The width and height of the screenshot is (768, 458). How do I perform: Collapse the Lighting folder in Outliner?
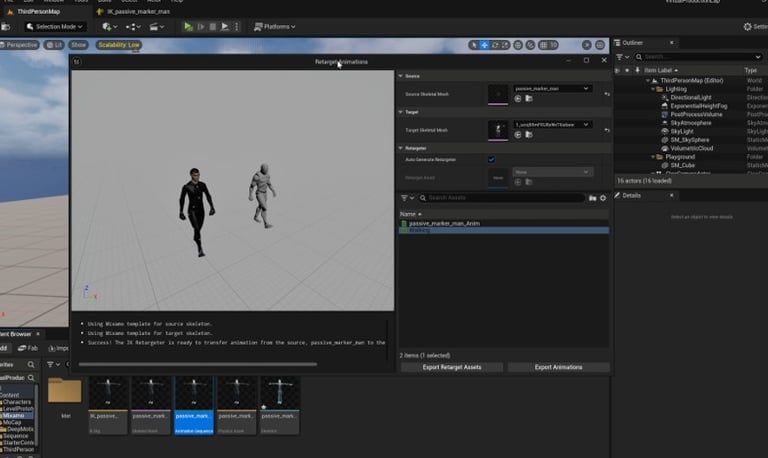tap(653, 89)
